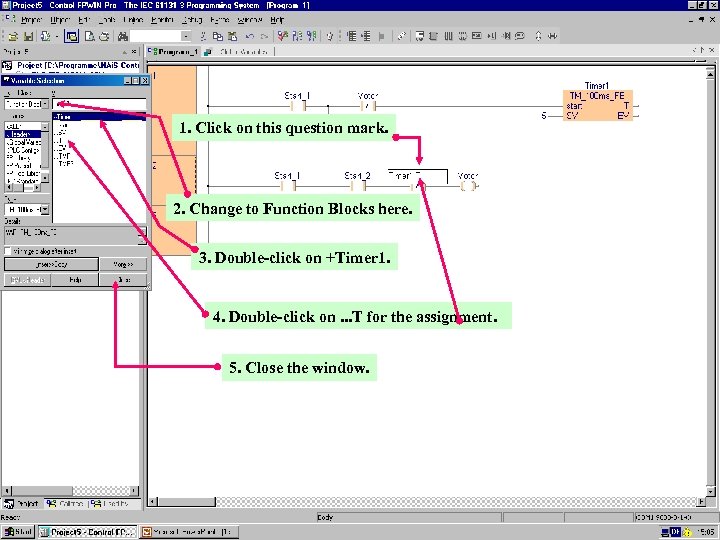Click the vertical bars toolbar icon
The height and width of the screenshot is (540, 720).
click(x=449, y=36)
